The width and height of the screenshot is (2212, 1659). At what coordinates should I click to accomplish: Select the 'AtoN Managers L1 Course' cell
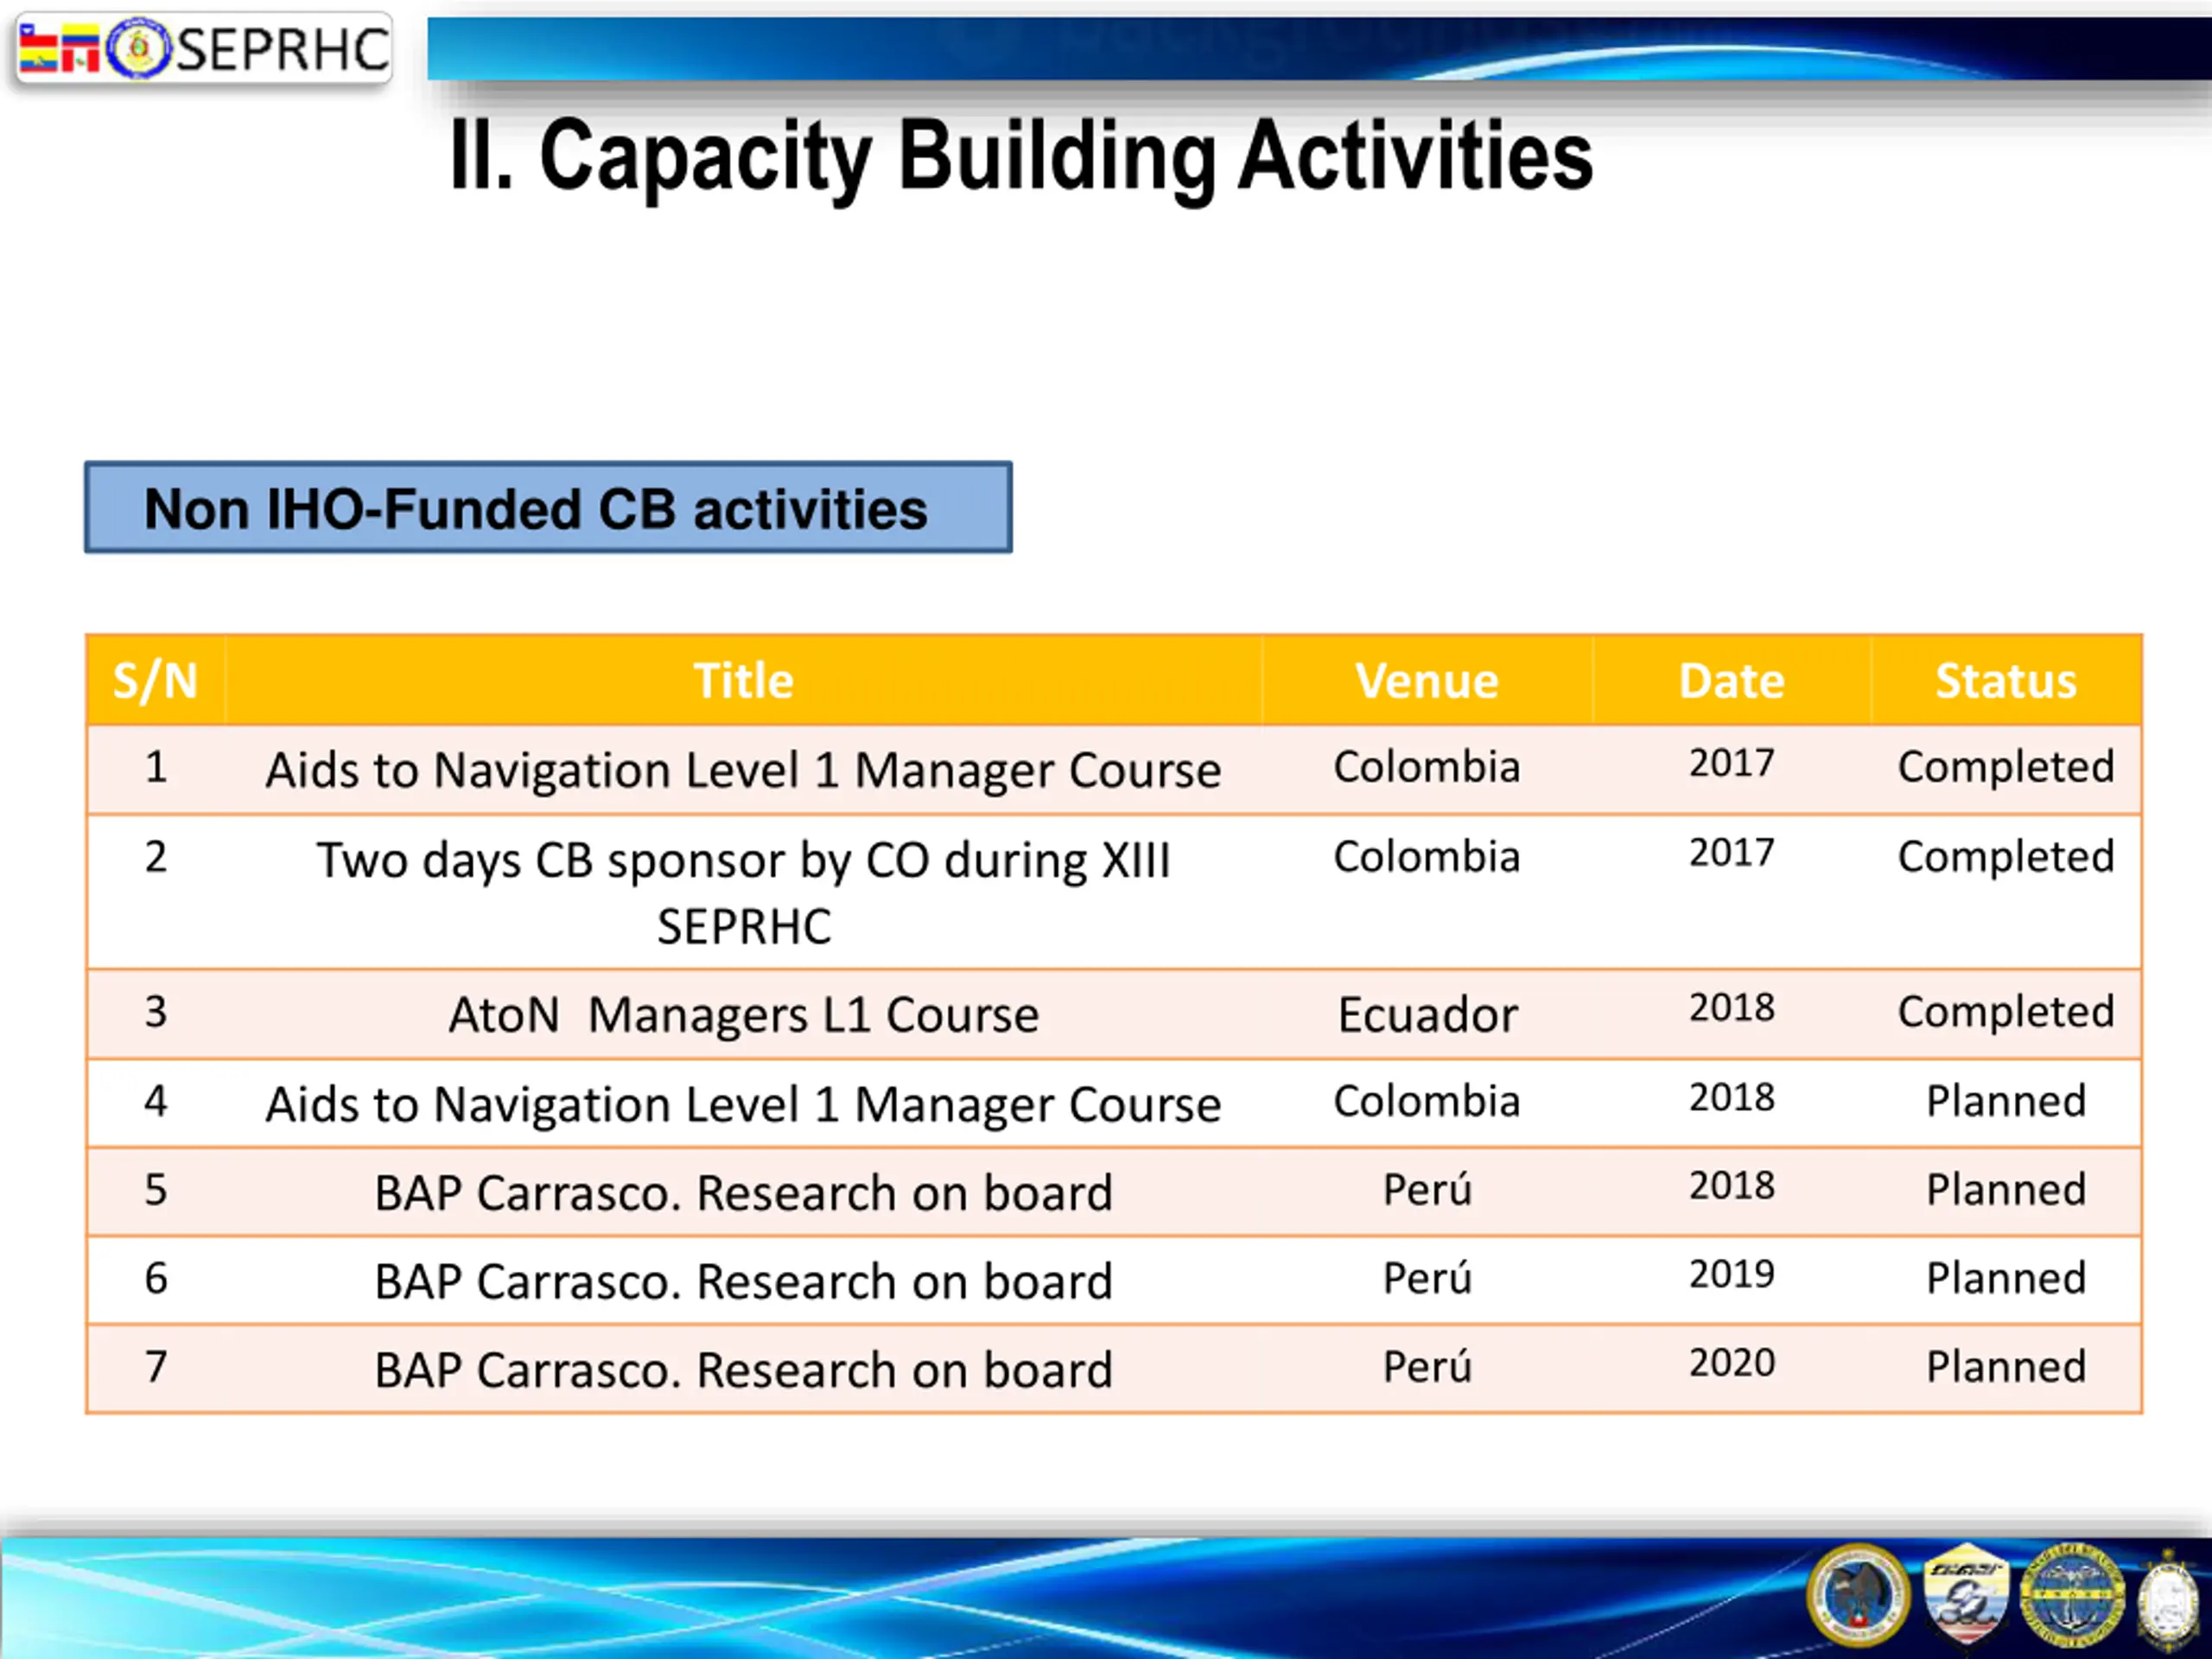744,1015
